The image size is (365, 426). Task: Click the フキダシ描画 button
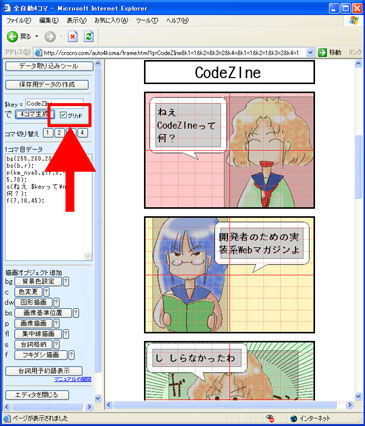pos(41,355)
